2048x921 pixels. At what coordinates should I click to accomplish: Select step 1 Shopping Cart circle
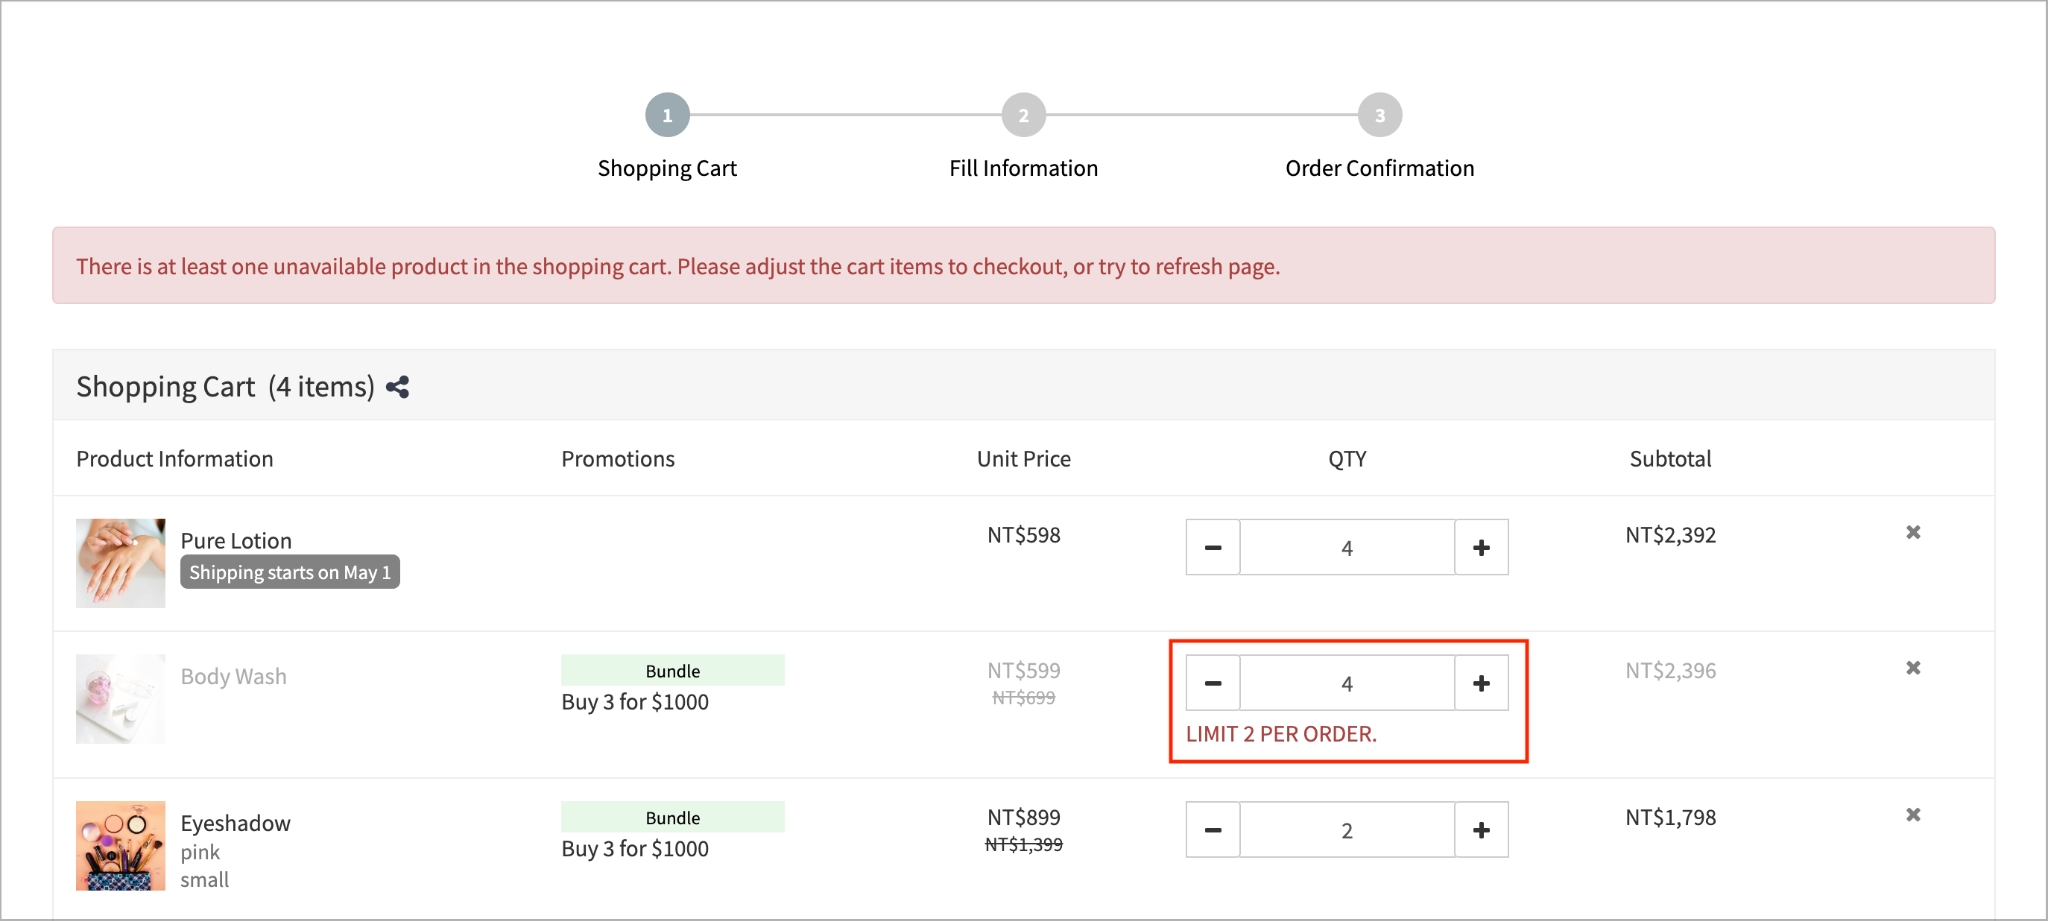coord(667,115)
